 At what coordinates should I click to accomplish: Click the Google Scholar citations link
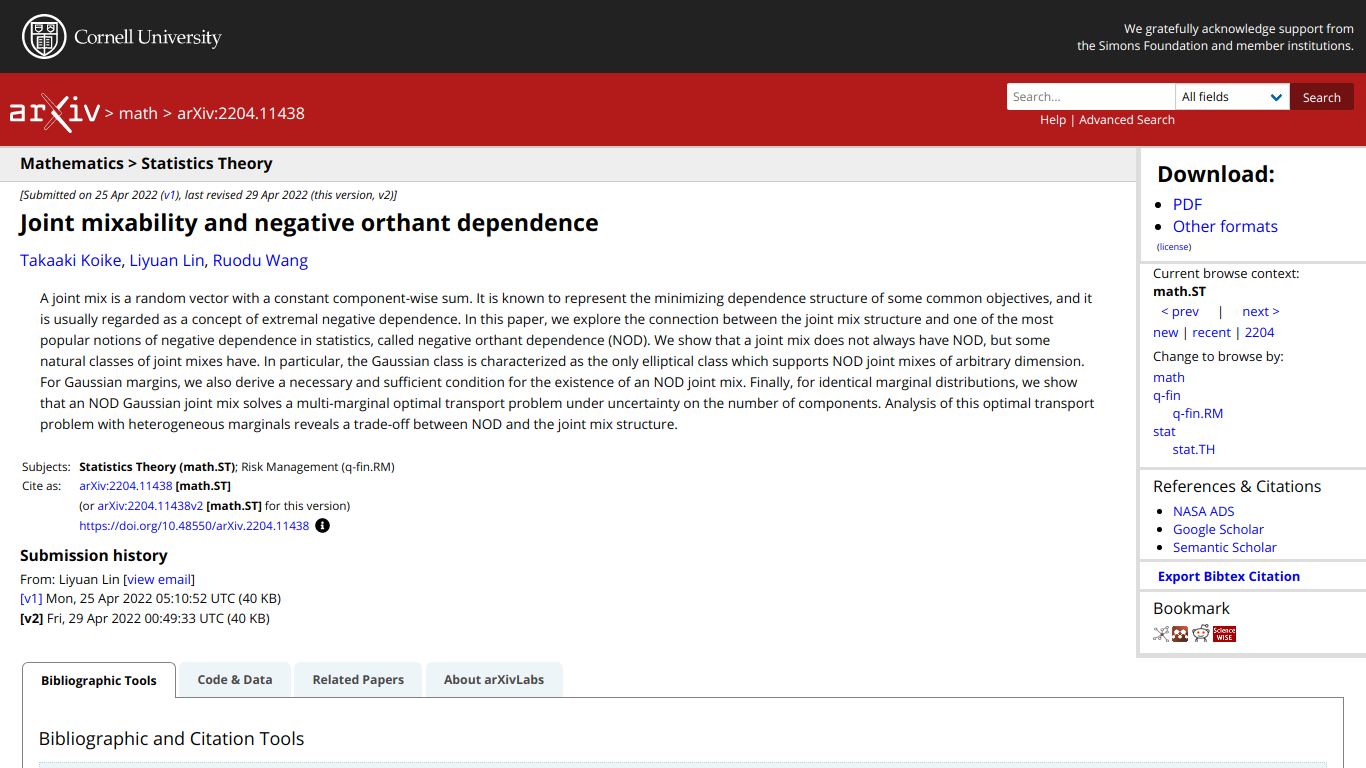click(1218, 529)
